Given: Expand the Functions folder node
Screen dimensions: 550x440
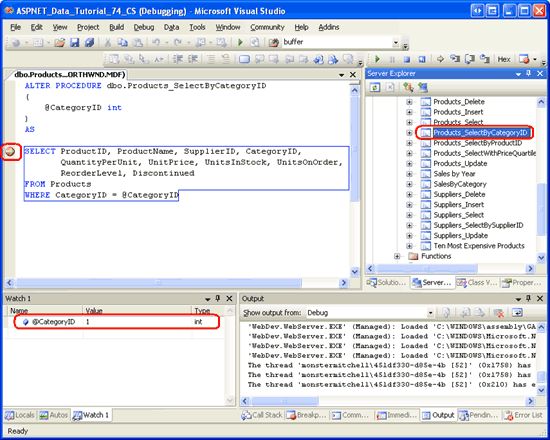Looking at the screenshot, I should [397, 256].
